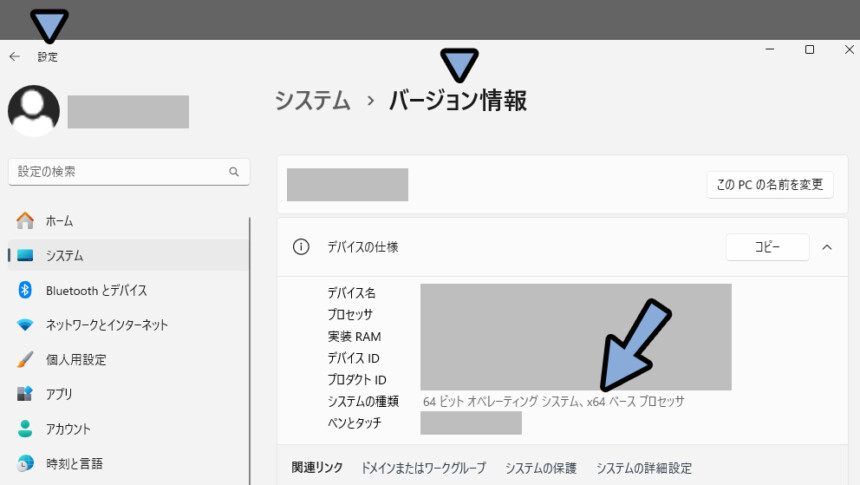Open Bluetooth とデバイス settings
This screenshot has width=860, height=485.
point(128,290)
